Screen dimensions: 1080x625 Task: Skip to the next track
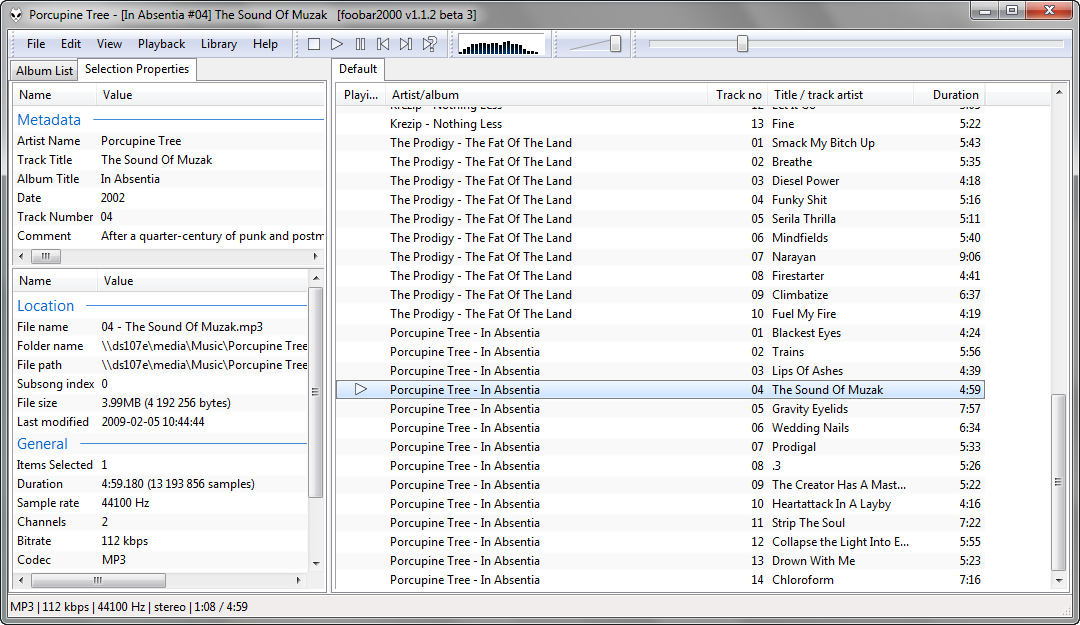(406, 44)
